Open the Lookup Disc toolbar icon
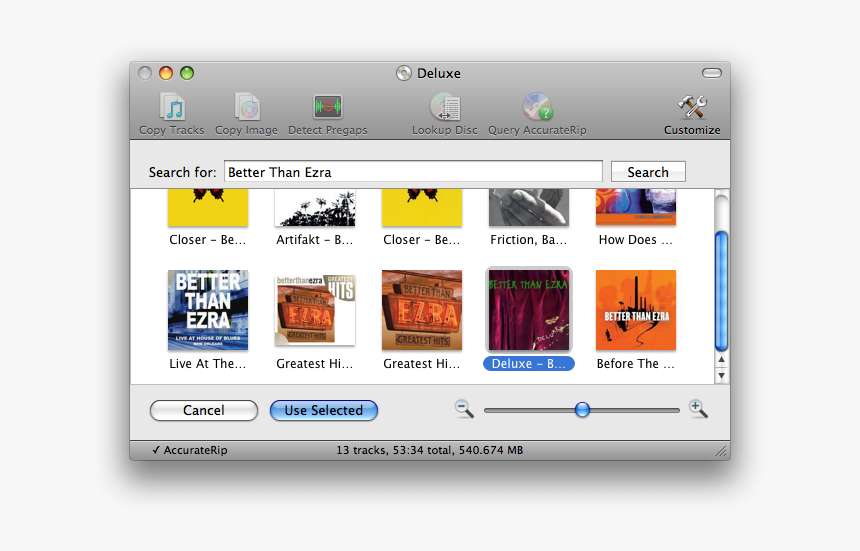 [445, 106]
